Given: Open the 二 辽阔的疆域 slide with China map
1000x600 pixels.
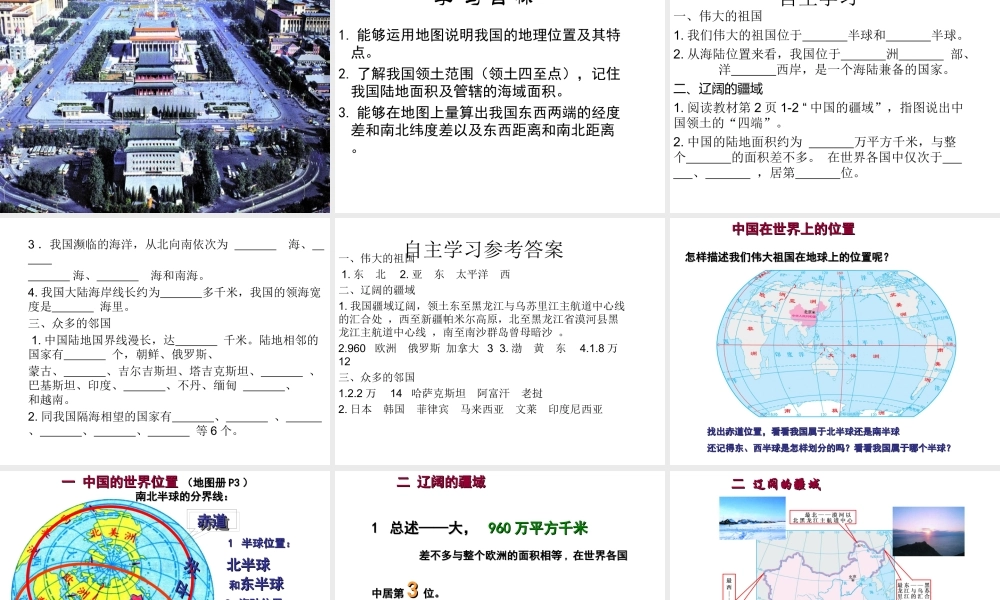Looking at the screenshot, I should click(835, 536).
